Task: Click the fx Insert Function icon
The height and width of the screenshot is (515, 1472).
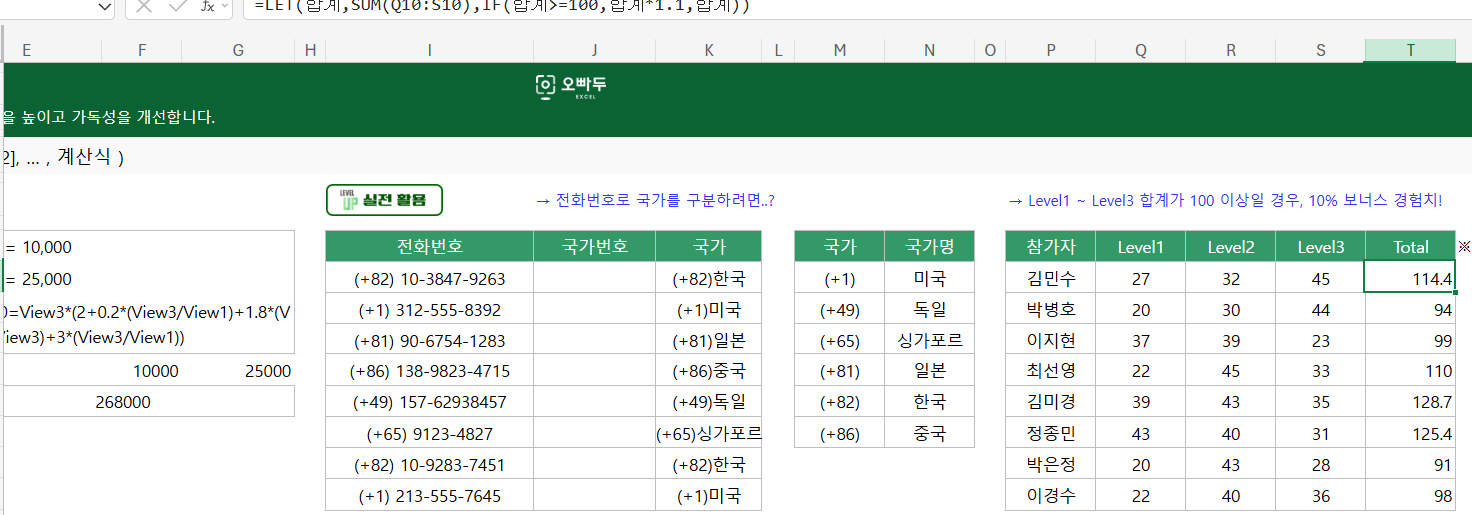Action: [x=207, y=6]
